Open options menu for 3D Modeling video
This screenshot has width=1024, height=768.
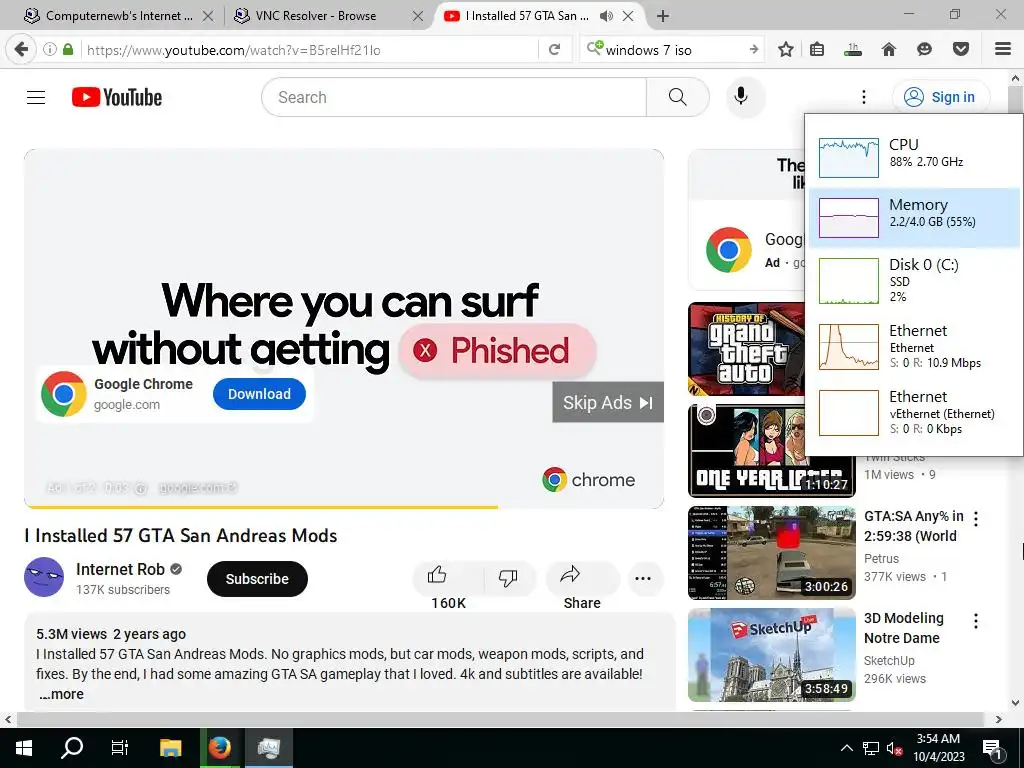point(976,620)
